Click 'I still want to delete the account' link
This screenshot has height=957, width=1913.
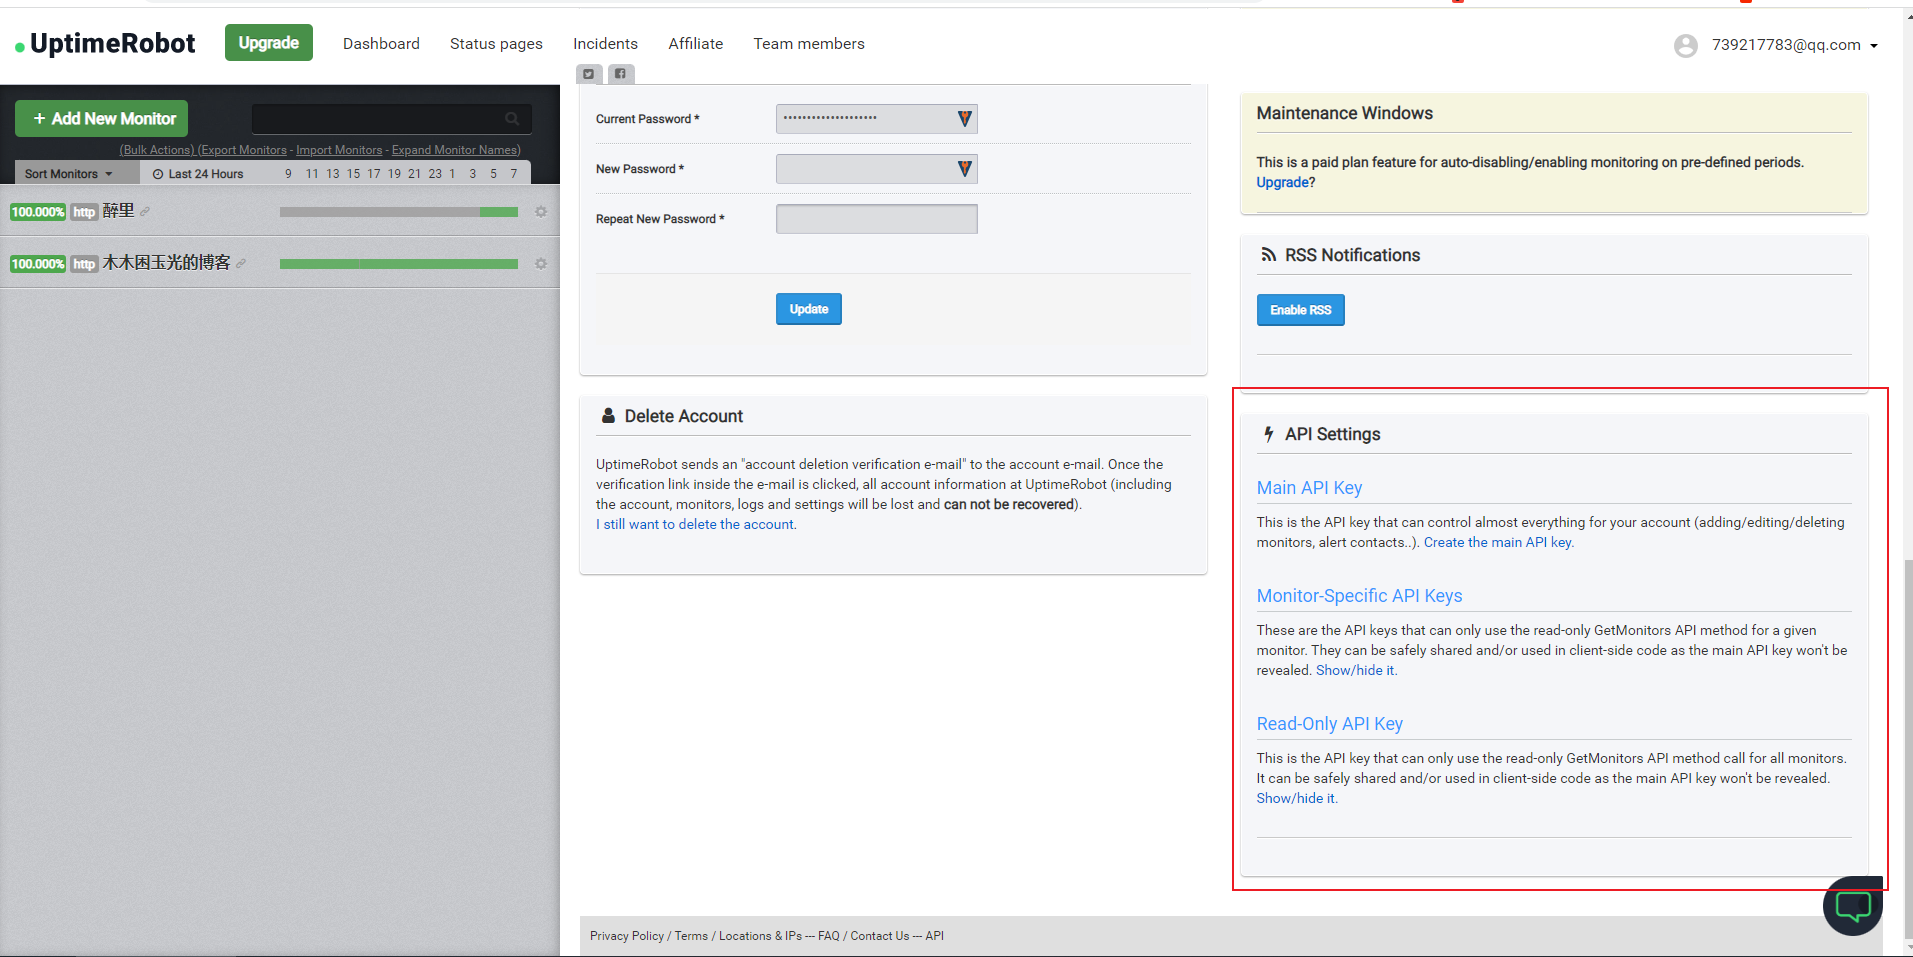point(696,524)
